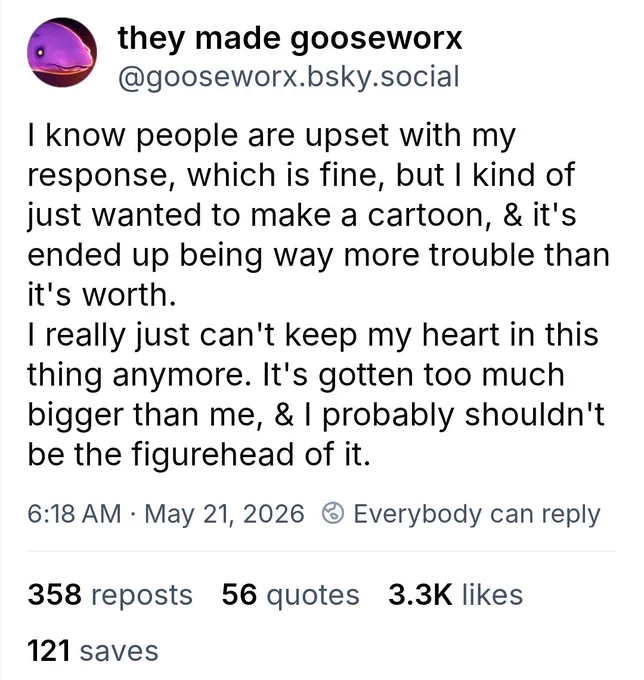Open display name 'they made gooseworx'
This screenshot has height=680, width=644.
[290, 39]
